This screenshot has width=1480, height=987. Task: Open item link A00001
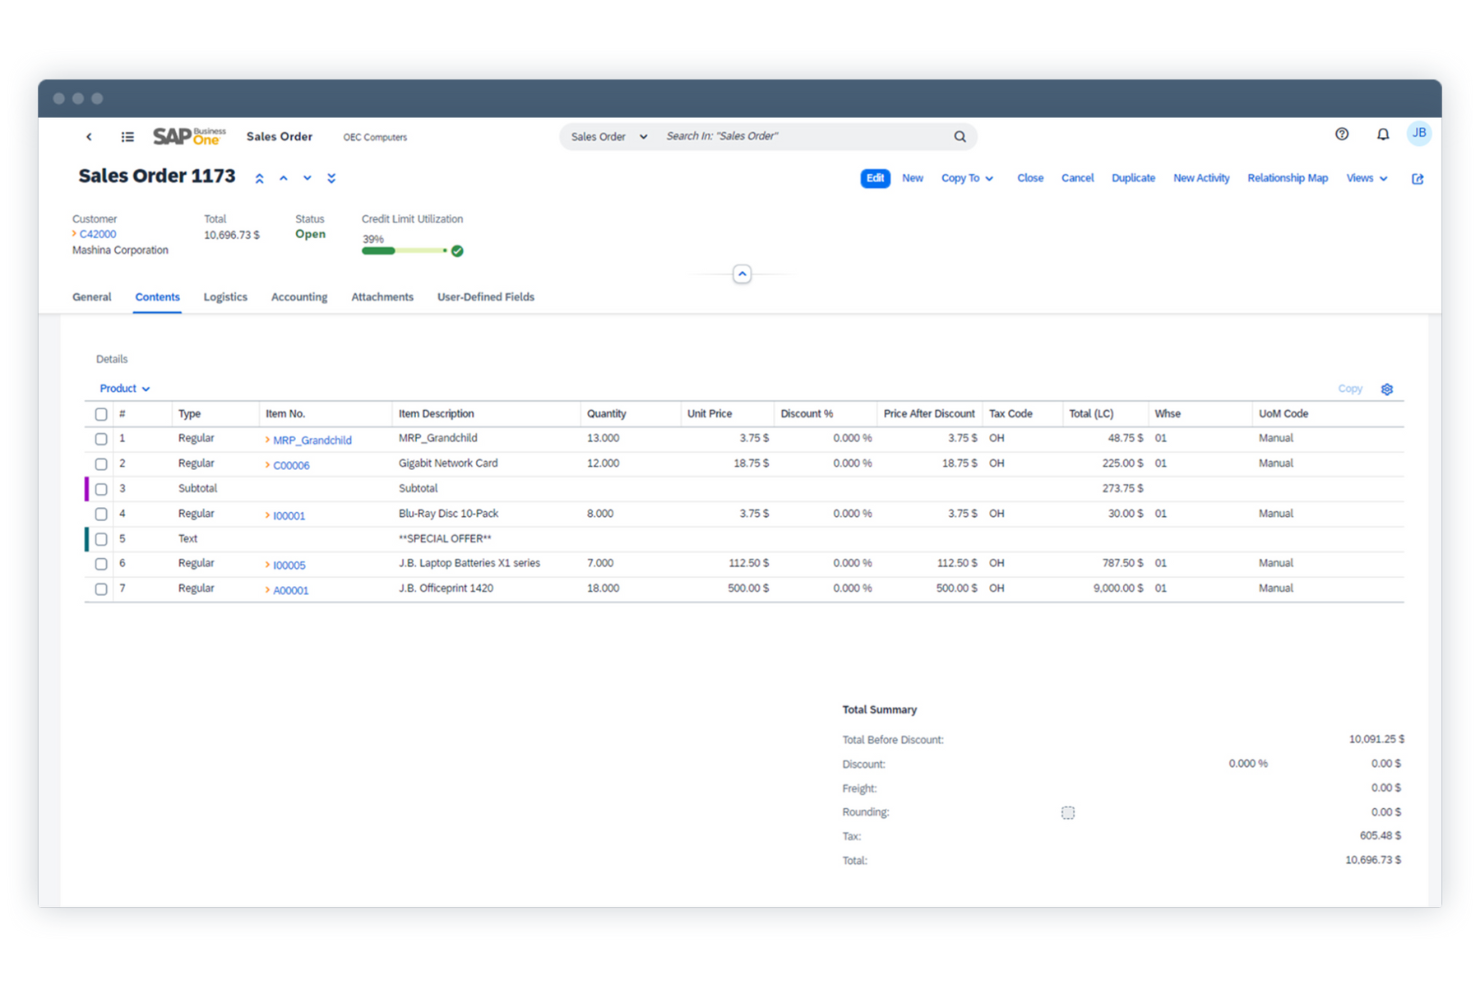[x=291, y=590]
